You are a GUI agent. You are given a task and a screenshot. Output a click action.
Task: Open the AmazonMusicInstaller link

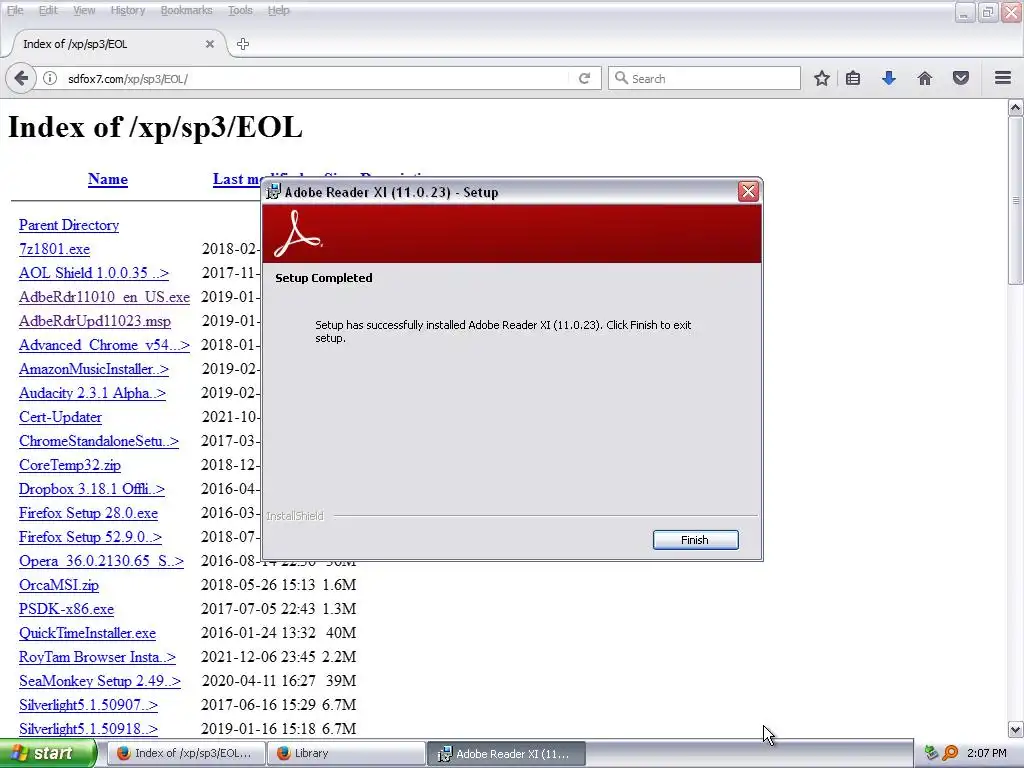(x=93, y=369)
